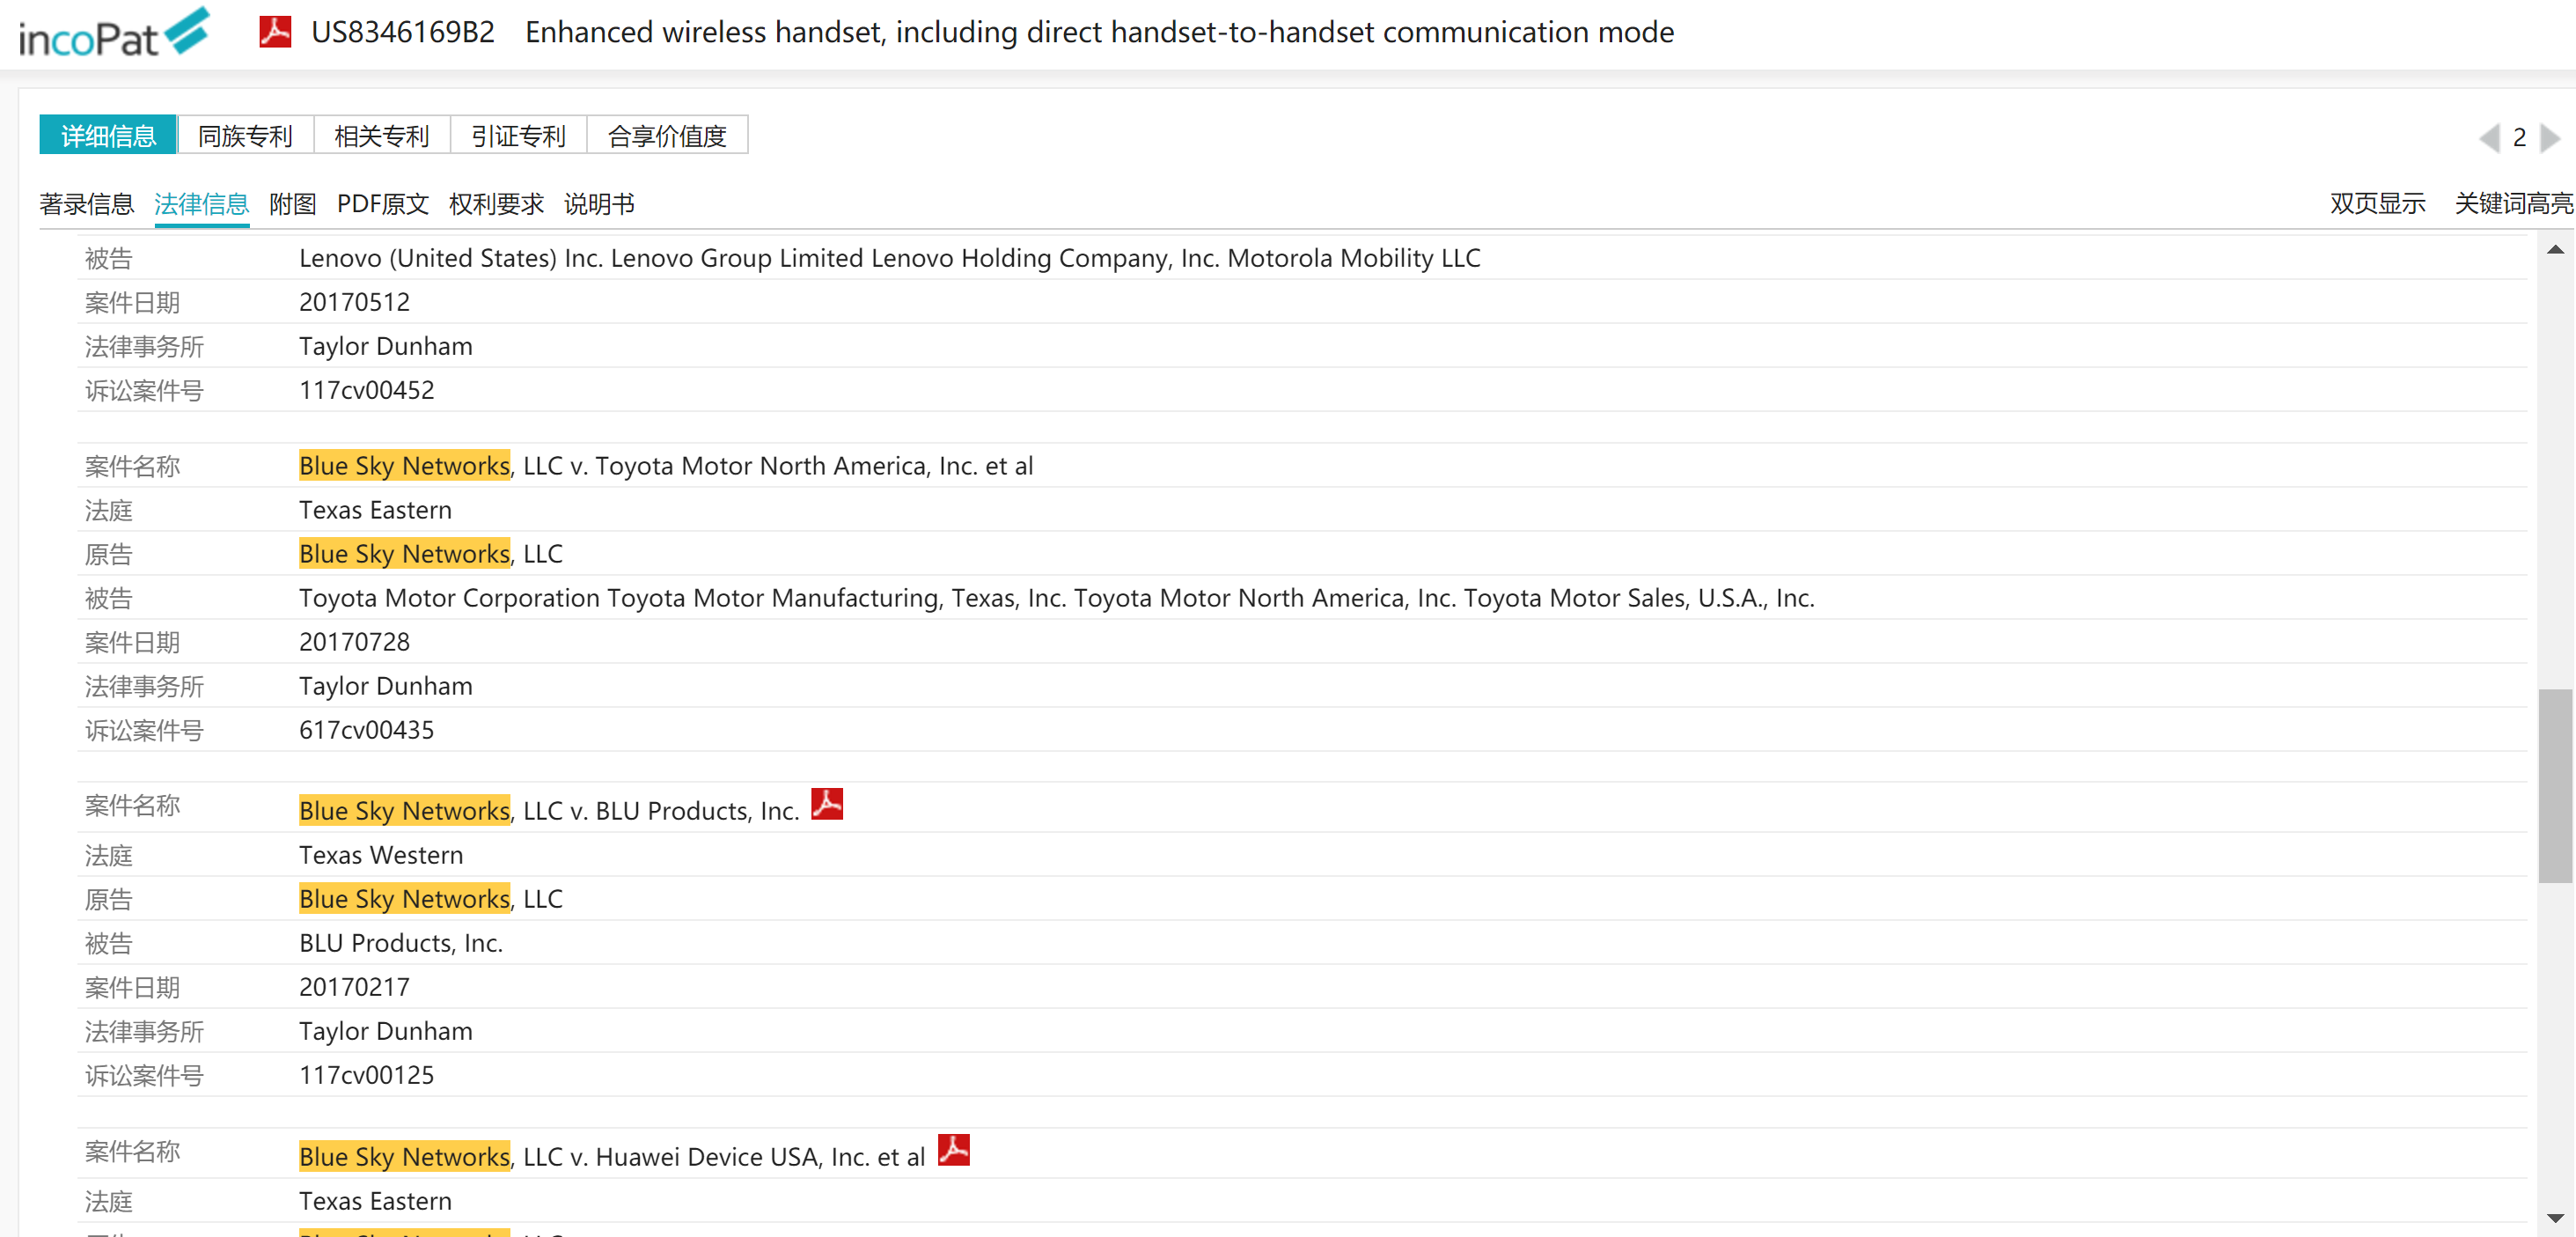
Task: Toggle 双页显示 dual-page display
Action: (2376, 204)
